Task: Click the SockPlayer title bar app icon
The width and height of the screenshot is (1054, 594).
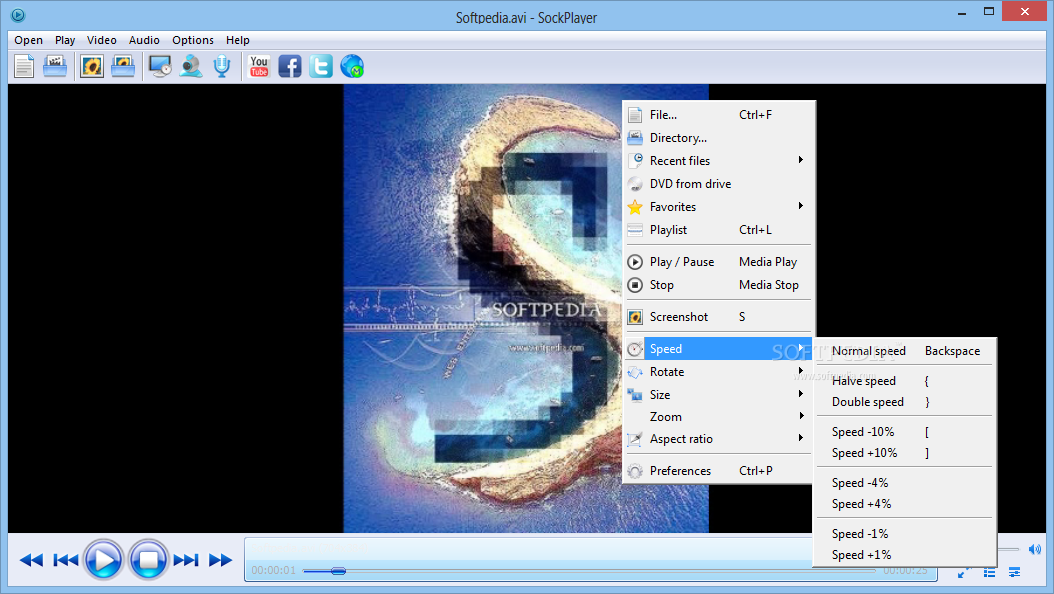Action: [18, 14]
